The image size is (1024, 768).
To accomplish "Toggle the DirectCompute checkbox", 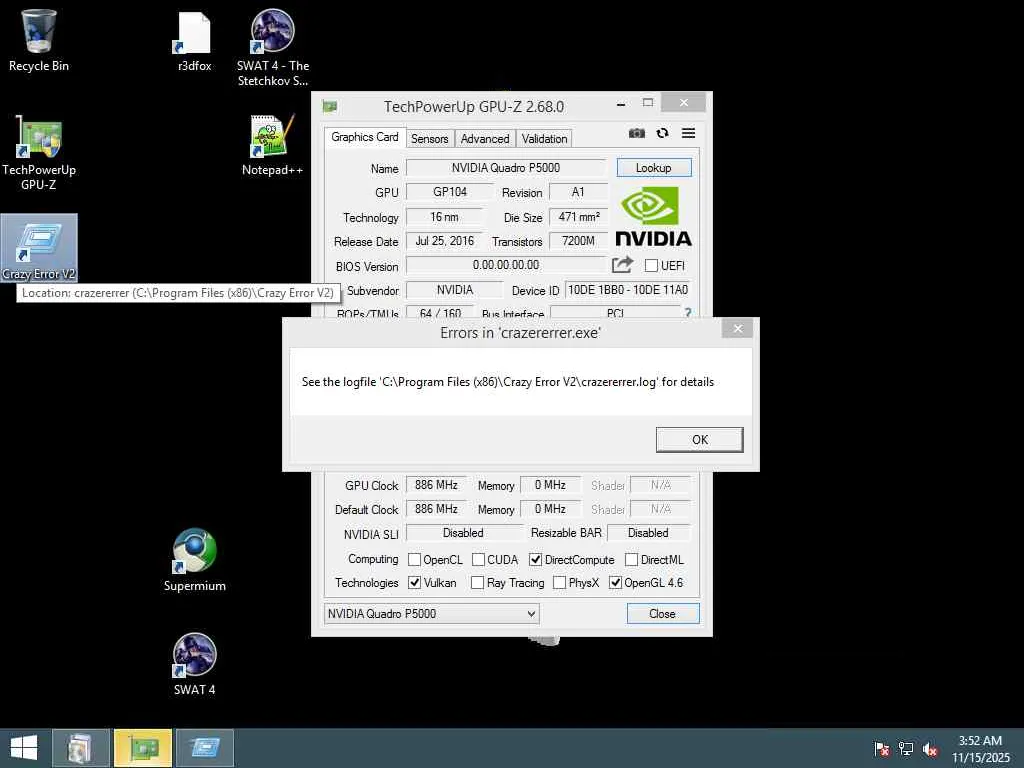I will coord(536,560).
